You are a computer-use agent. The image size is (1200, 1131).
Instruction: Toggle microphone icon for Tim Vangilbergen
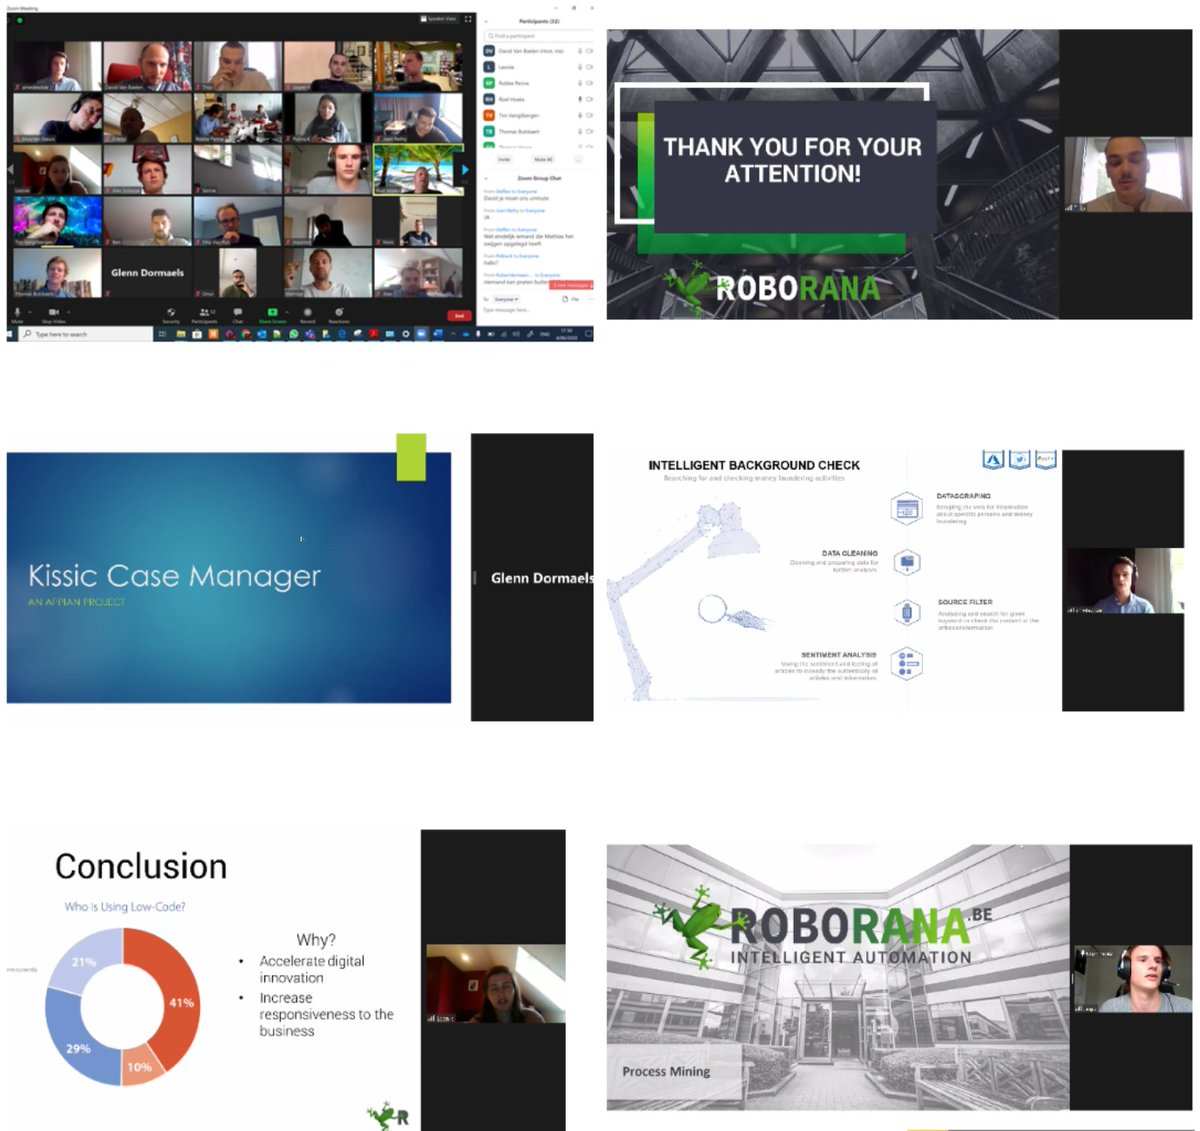coord(580,115)
